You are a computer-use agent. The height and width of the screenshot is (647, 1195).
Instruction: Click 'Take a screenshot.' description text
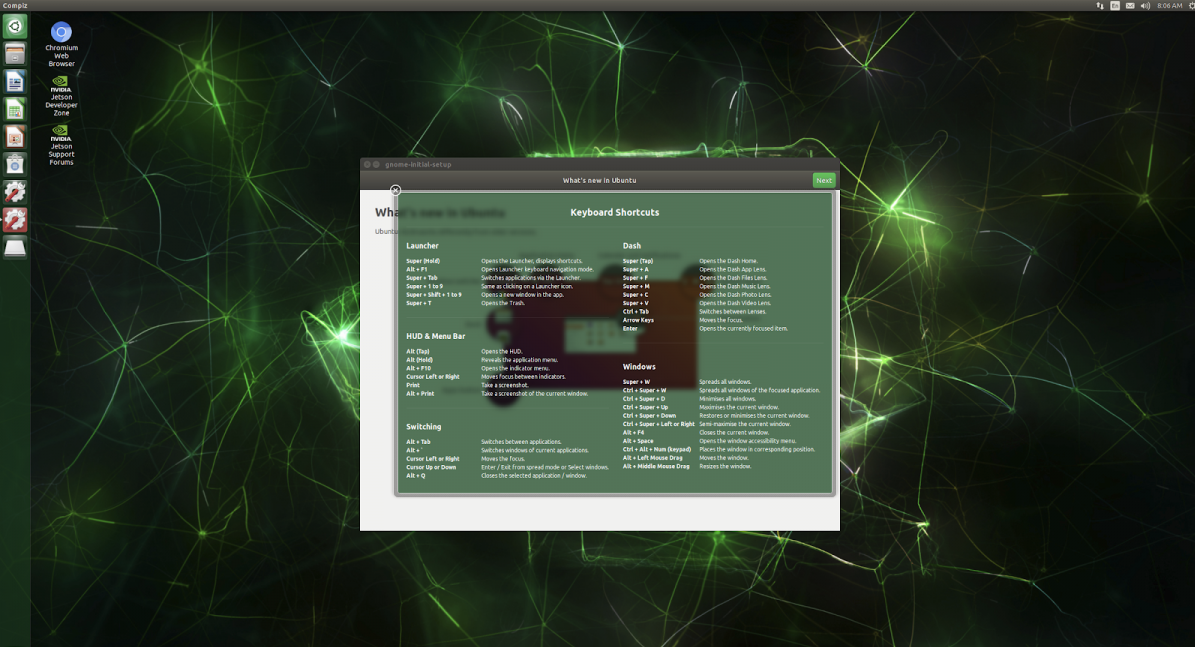point(505,385)
